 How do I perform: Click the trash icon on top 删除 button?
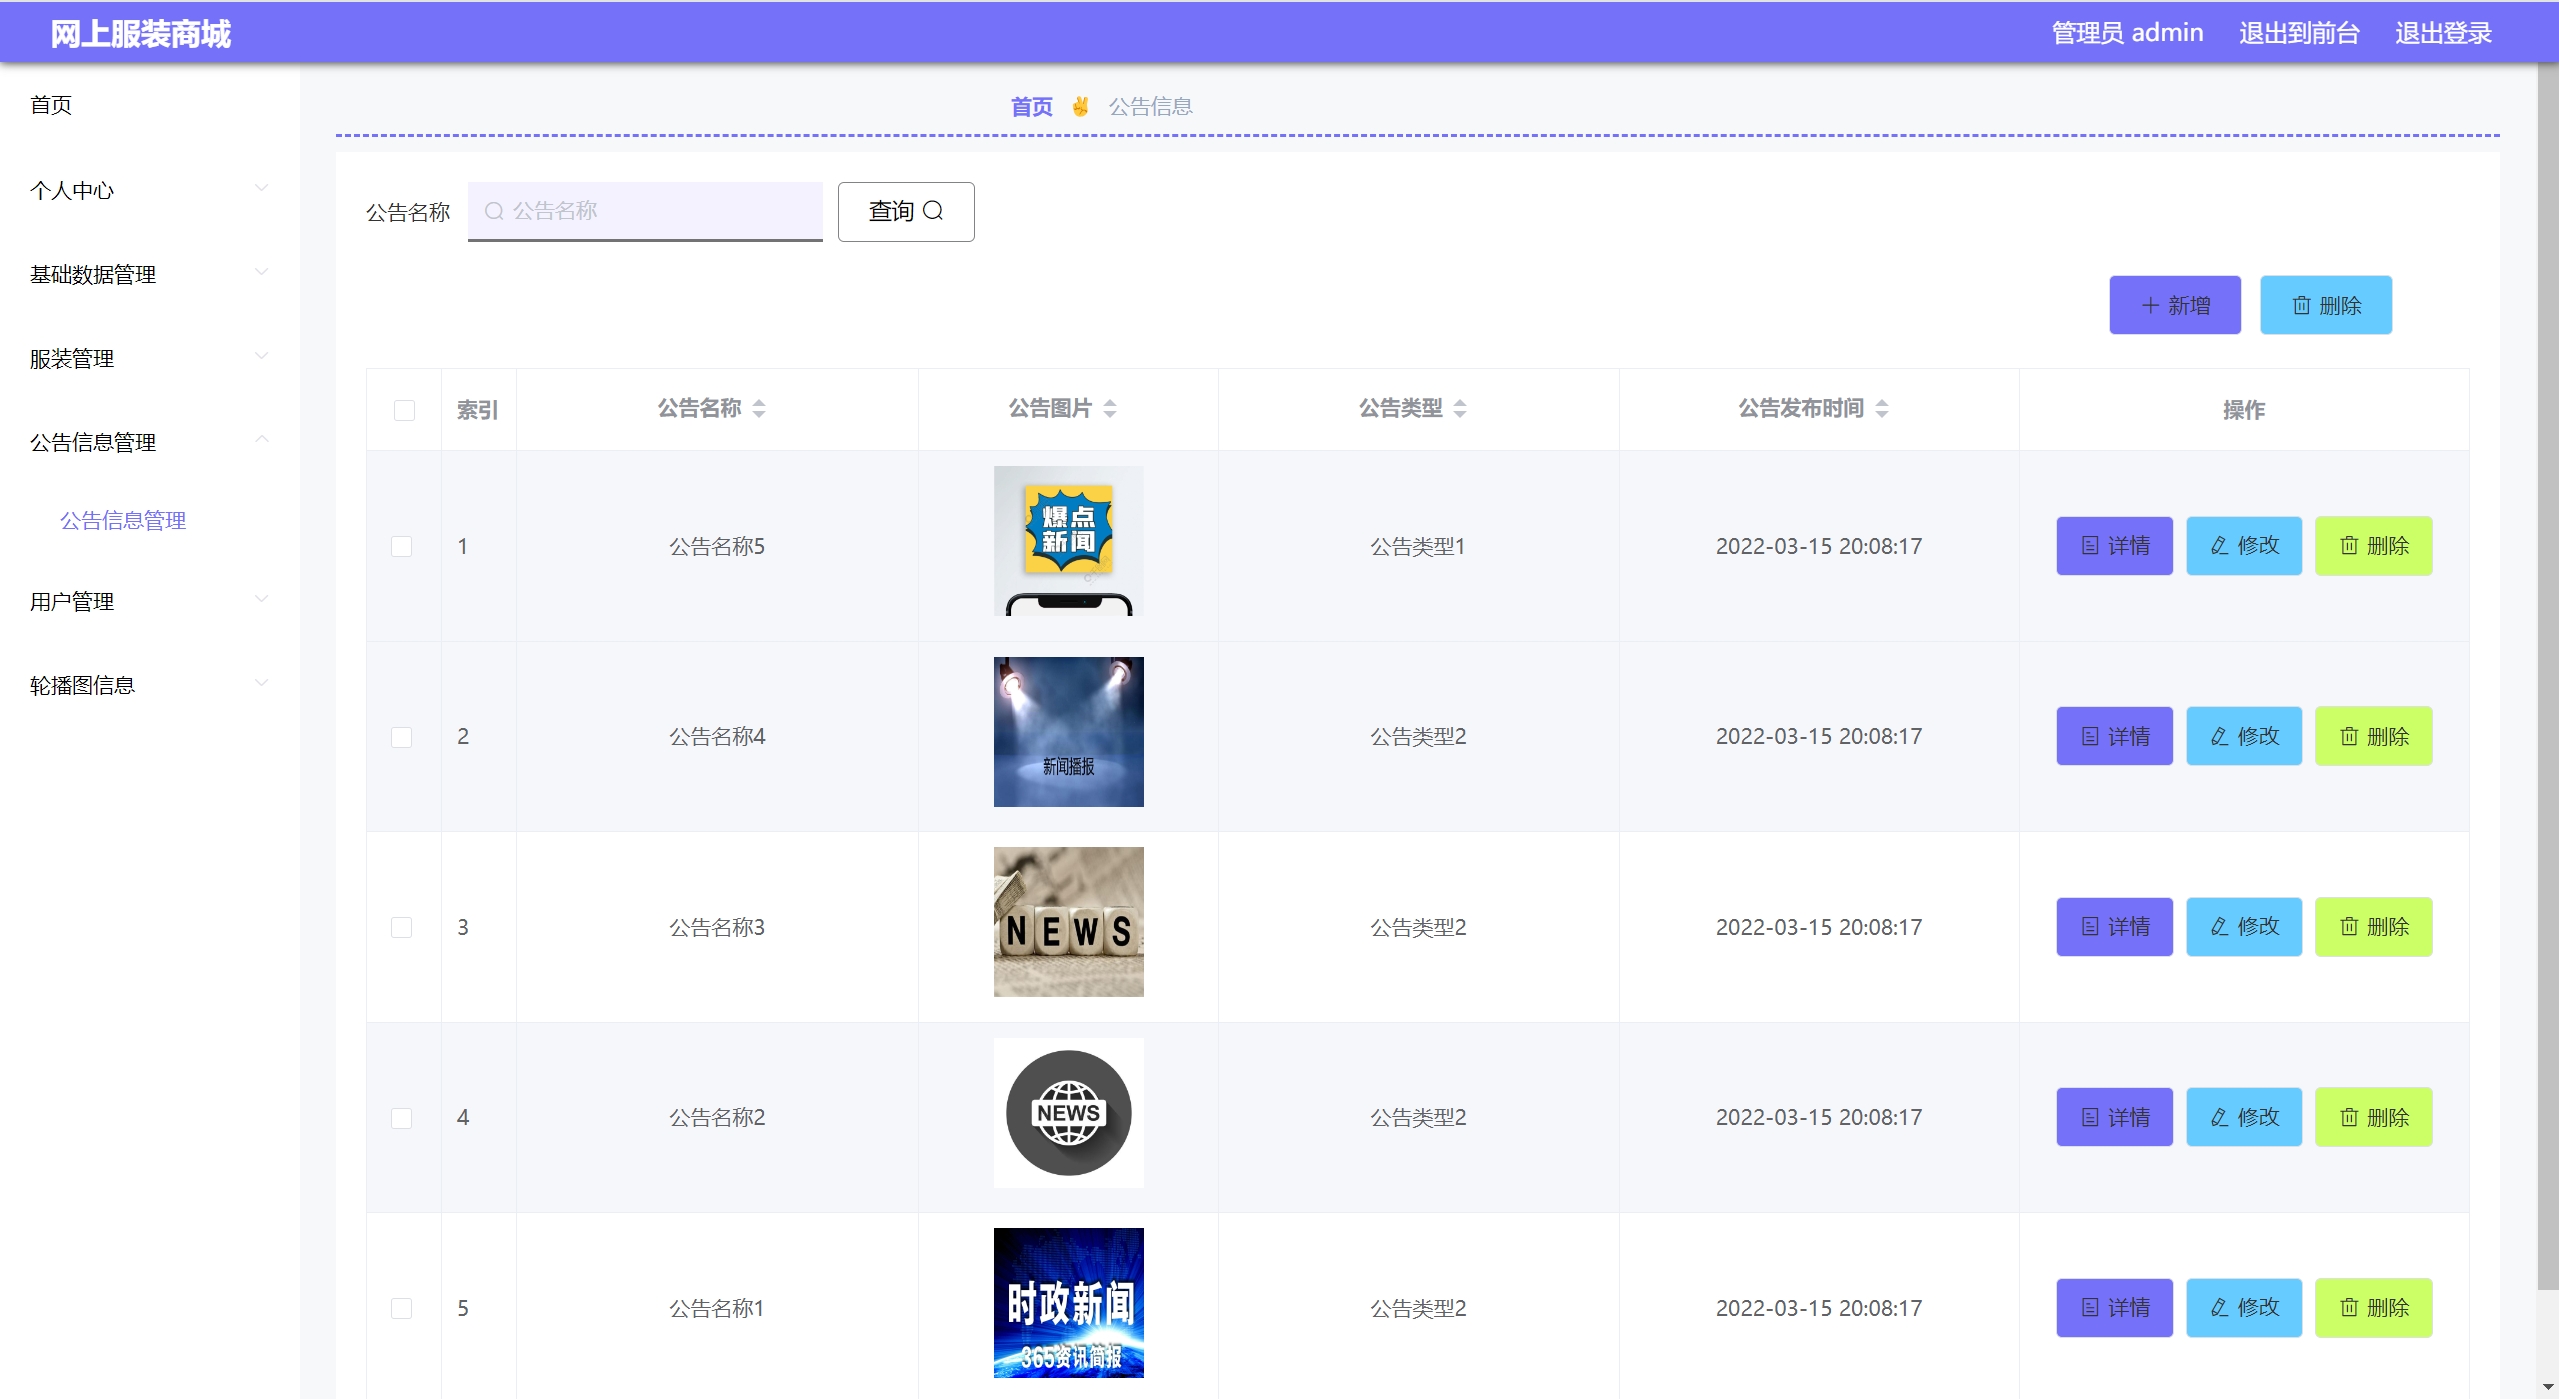pos(2301,306)
